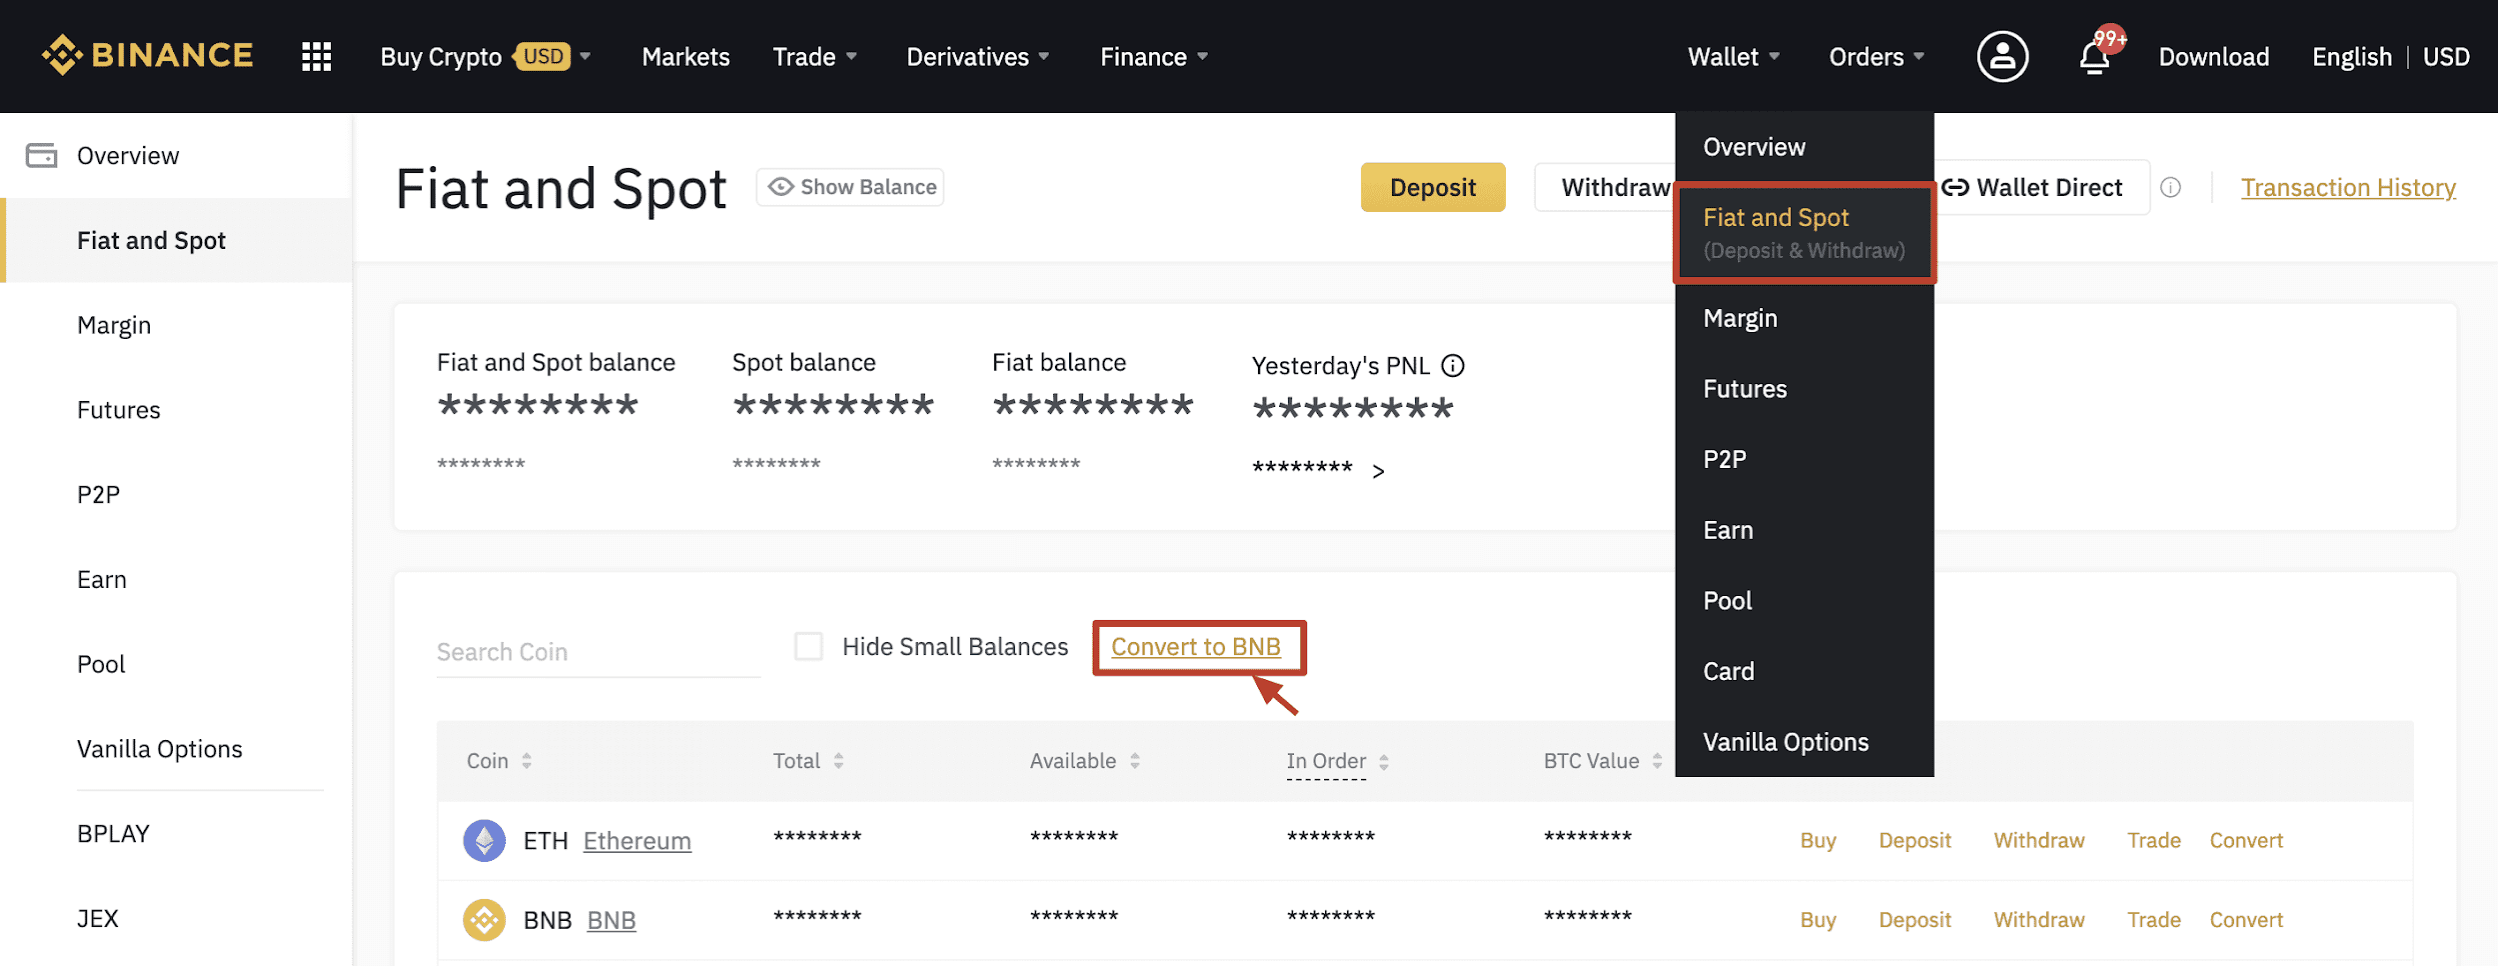Expand Derivatives dropdown menu

click(1044, 56)
